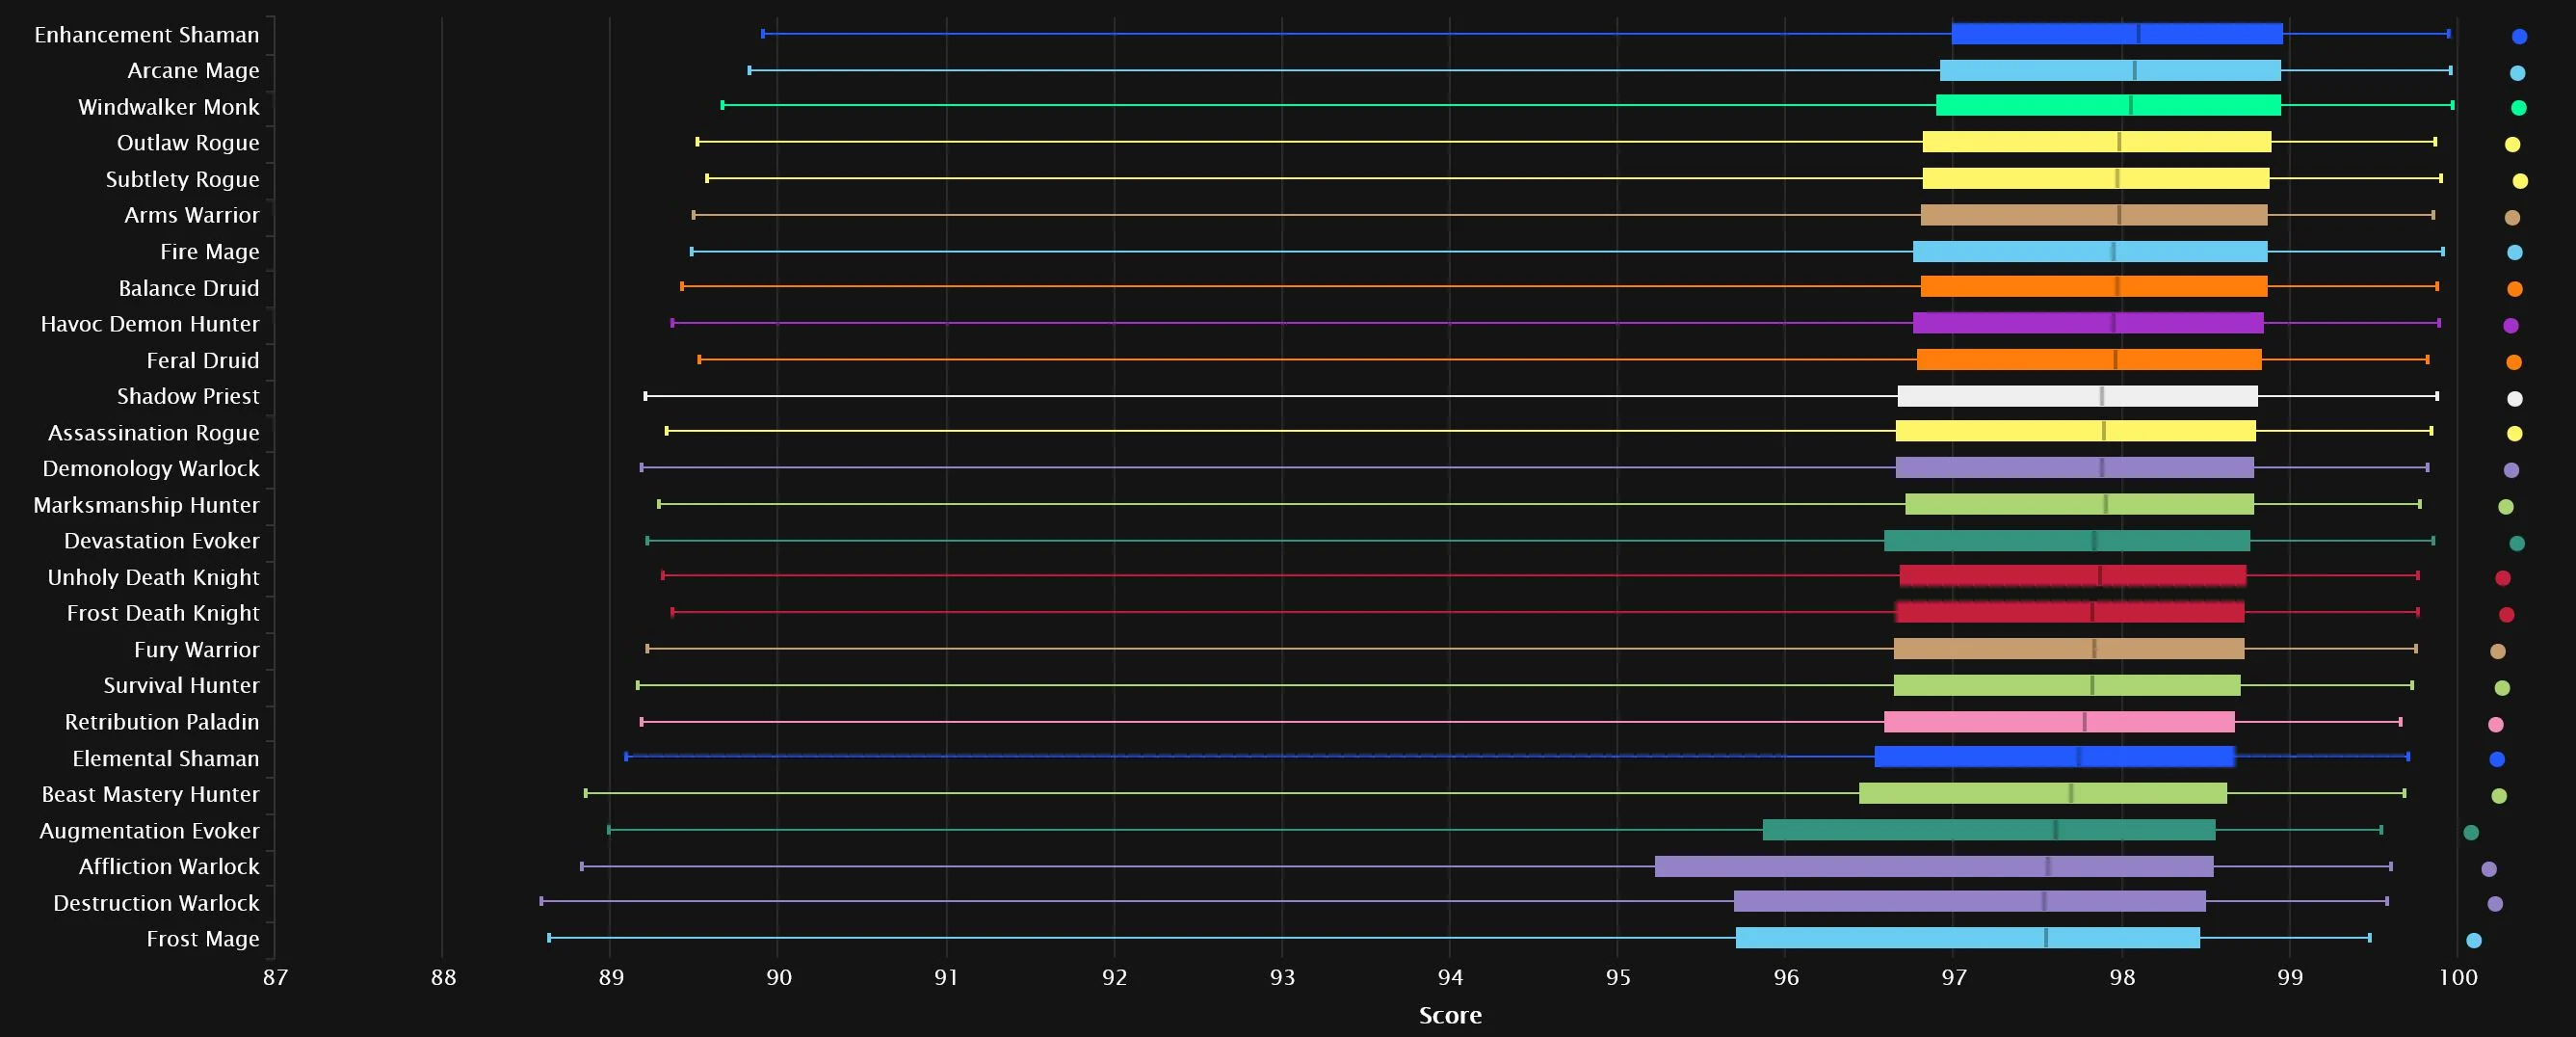Click the Beast Mastery Hunter box bar
2576x1037 pixels.
2043,793
